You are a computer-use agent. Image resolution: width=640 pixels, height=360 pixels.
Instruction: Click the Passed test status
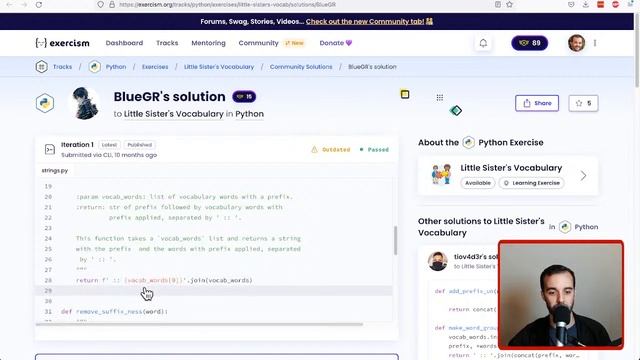click(374, 150)
